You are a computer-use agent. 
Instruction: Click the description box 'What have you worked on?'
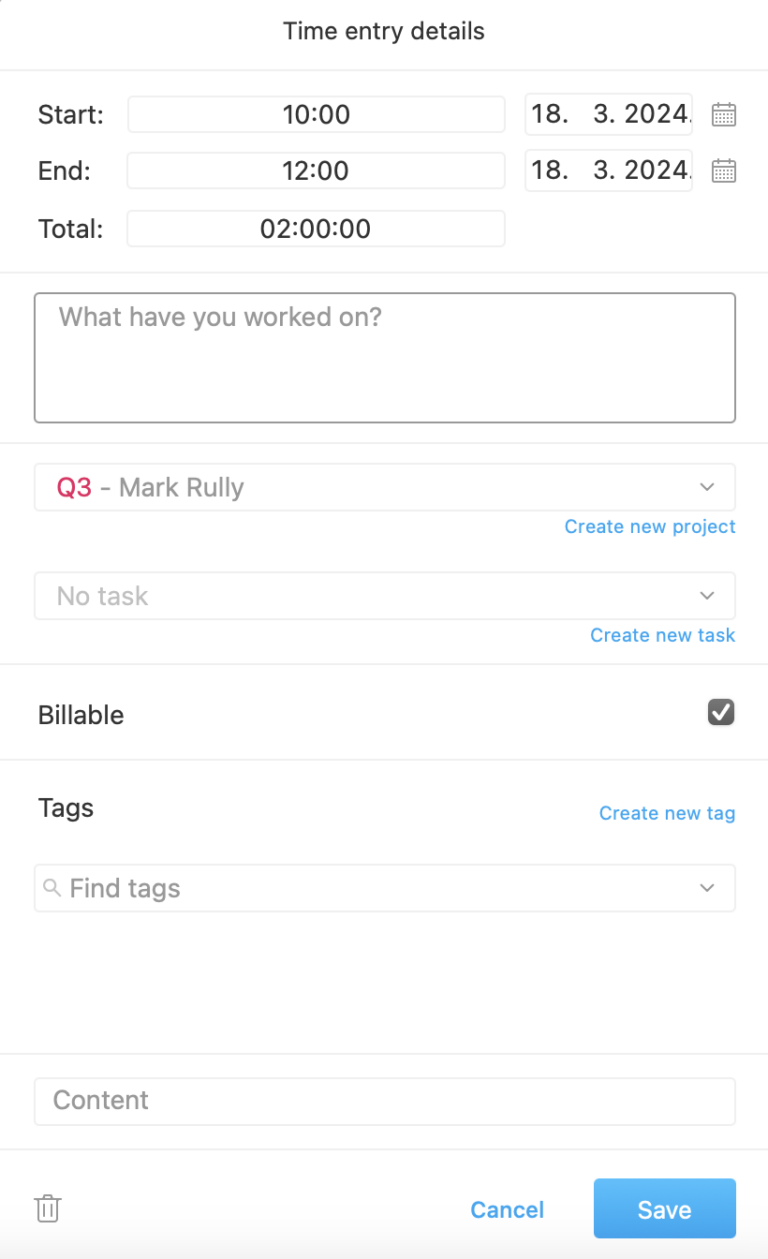click(x=385, y=357)
